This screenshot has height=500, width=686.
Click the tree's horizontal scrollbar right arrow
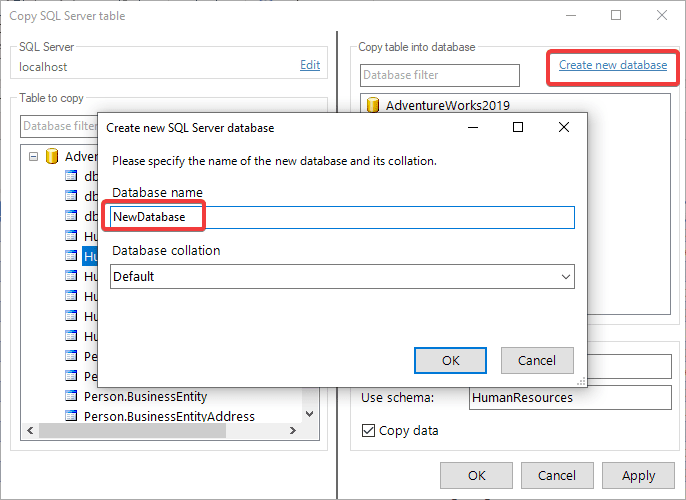pyautogui.click(x=292, y=431)
